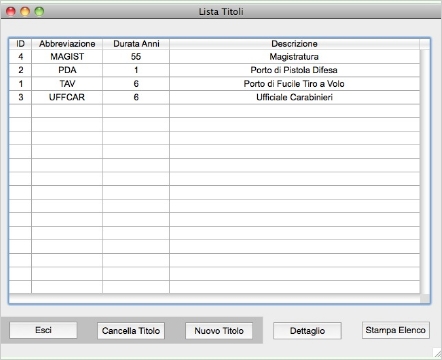Select the Ufficiale Carabinieri row
The image size is (442, 360).
pyautogui.click(x=214, y=97)
